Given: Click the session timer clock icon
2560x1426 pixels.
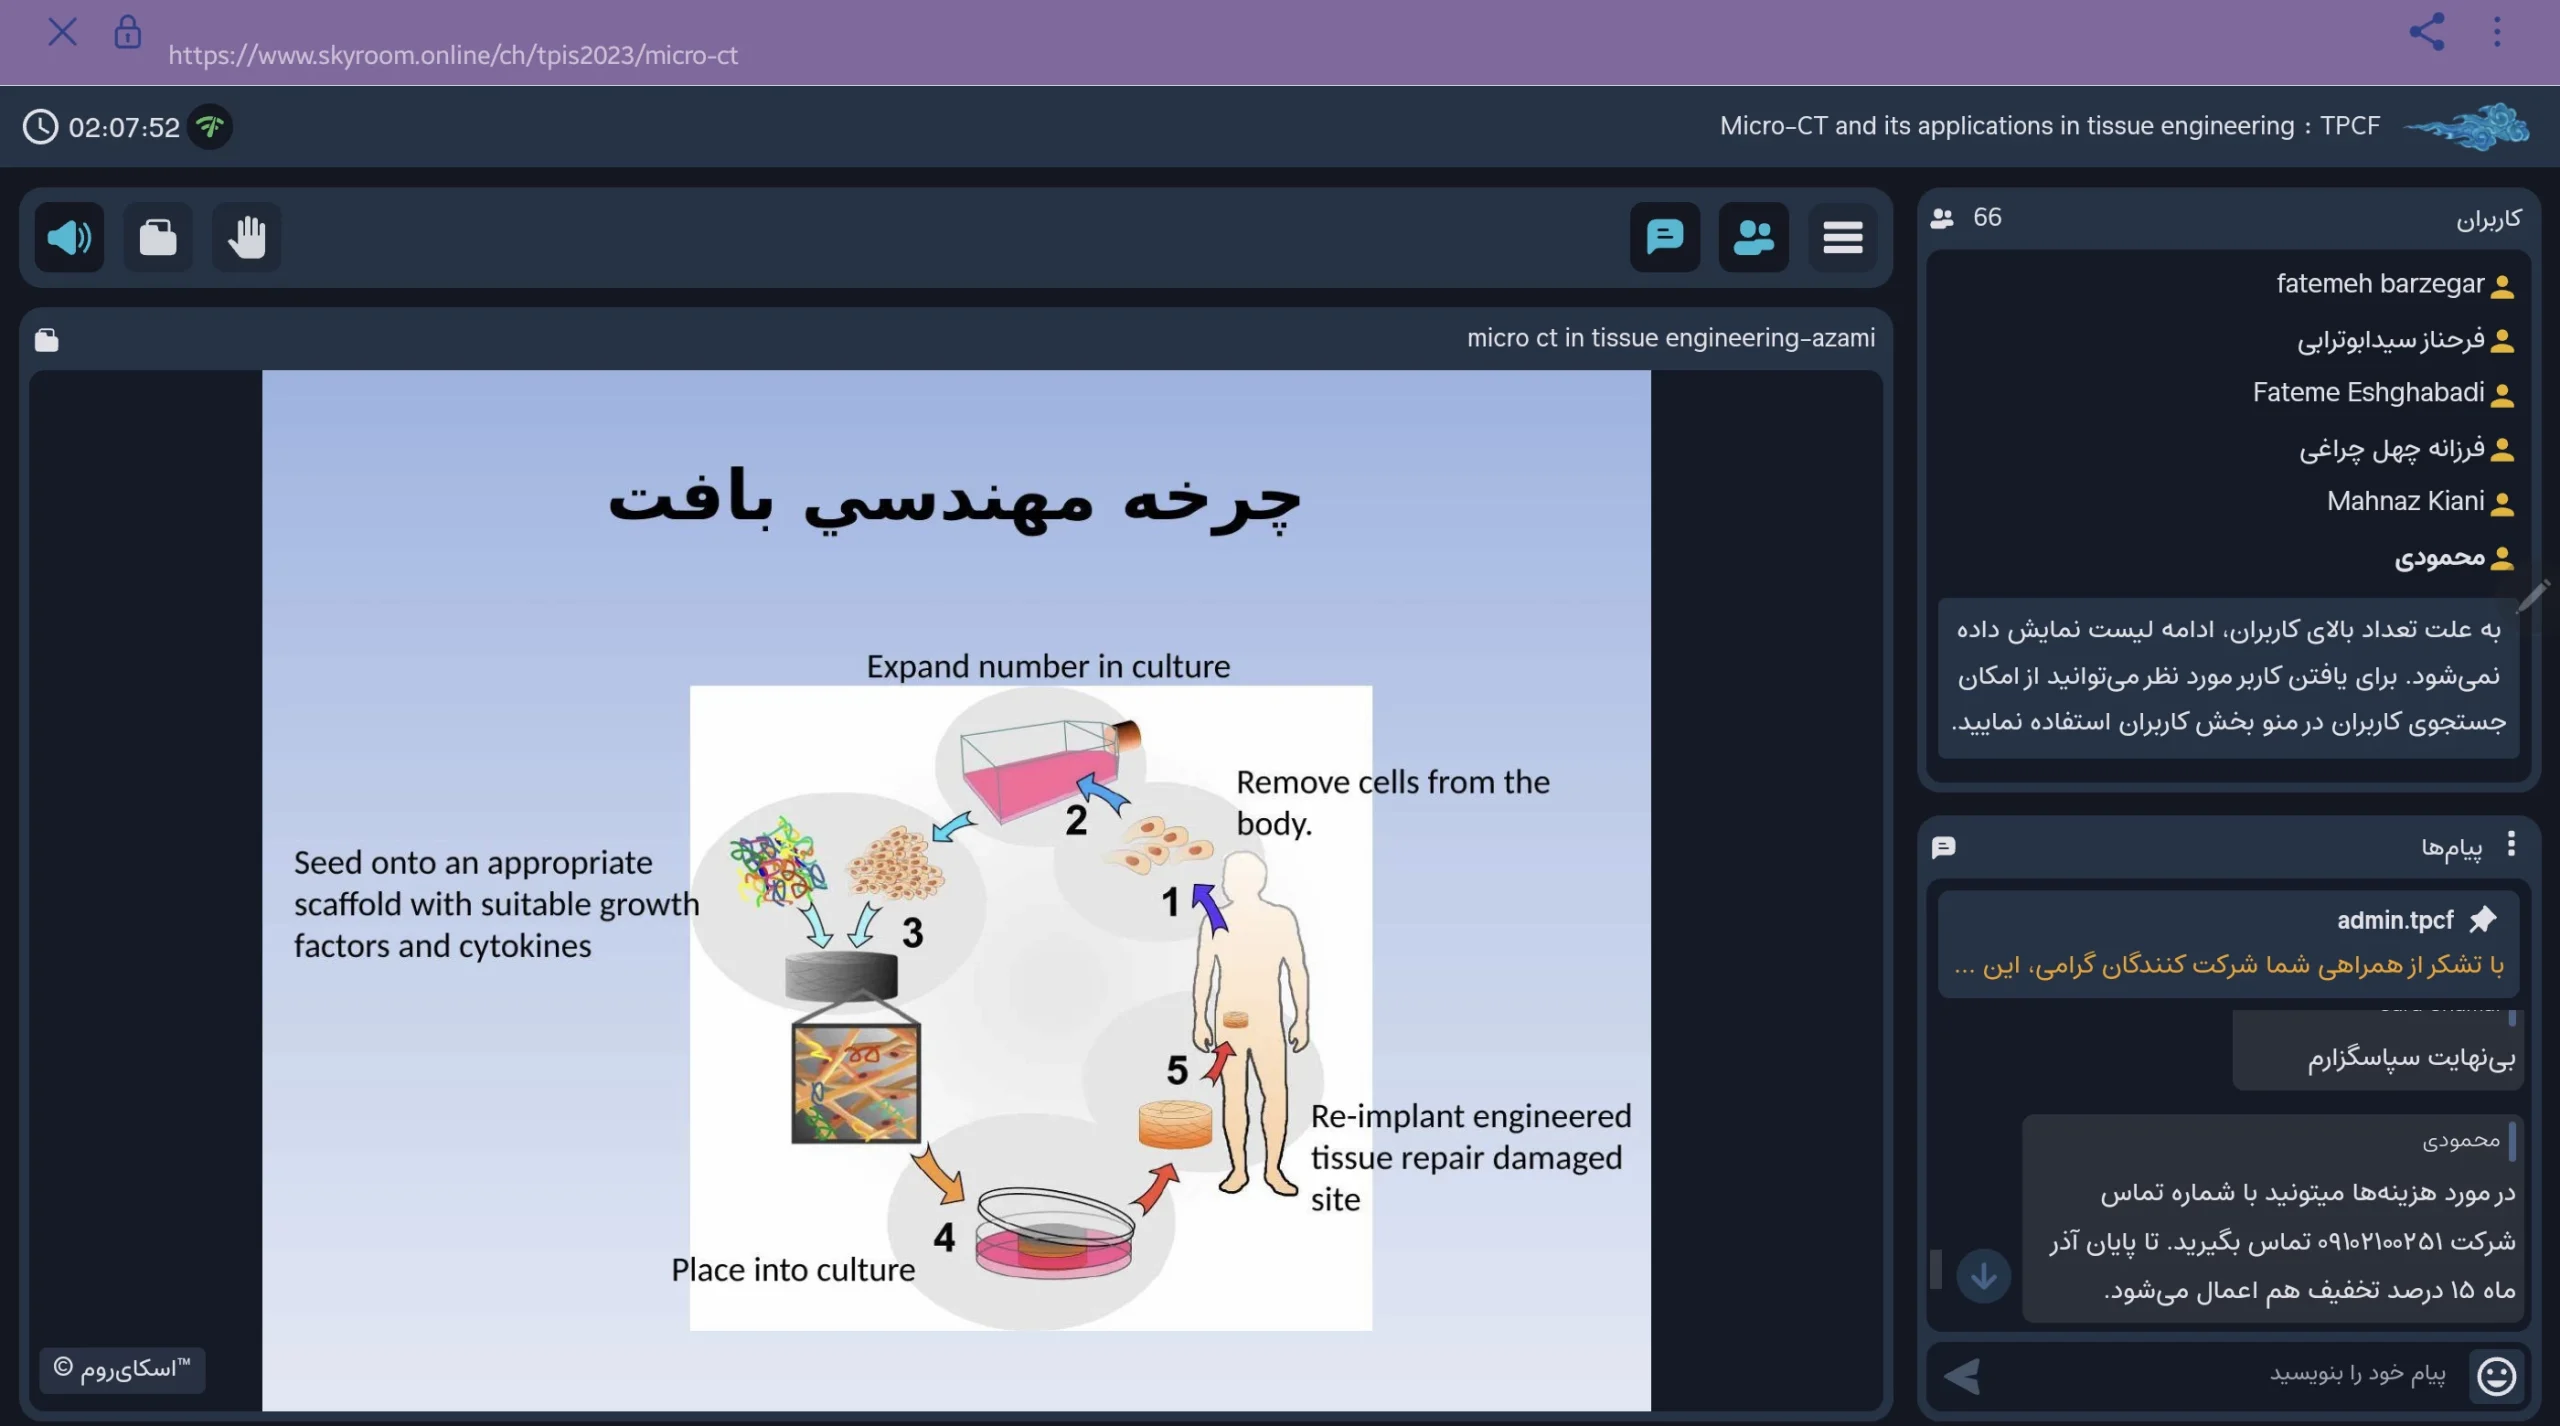Looking at the screenshot, I should point(41,127).
